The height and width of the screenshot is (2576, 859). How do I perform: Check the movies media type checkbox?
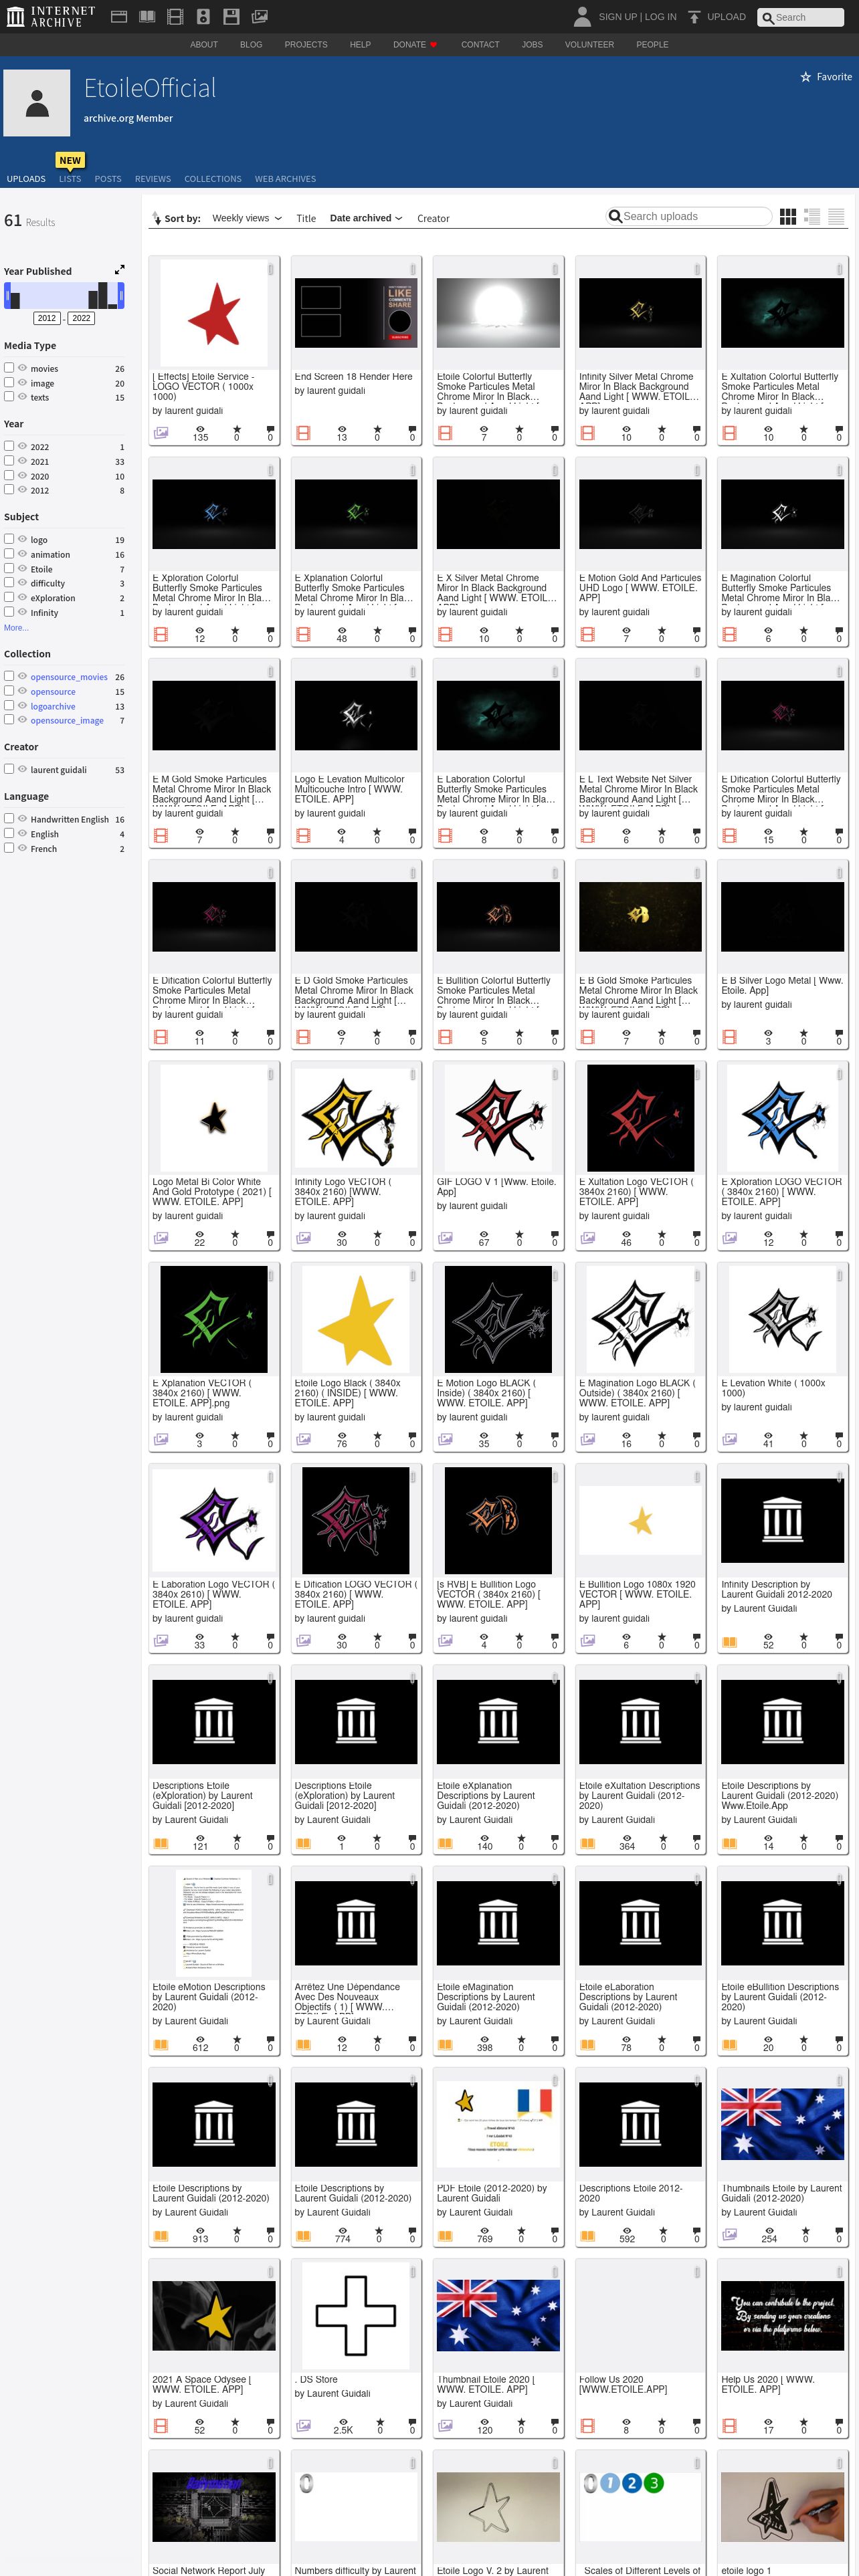(x=9, y=367)
